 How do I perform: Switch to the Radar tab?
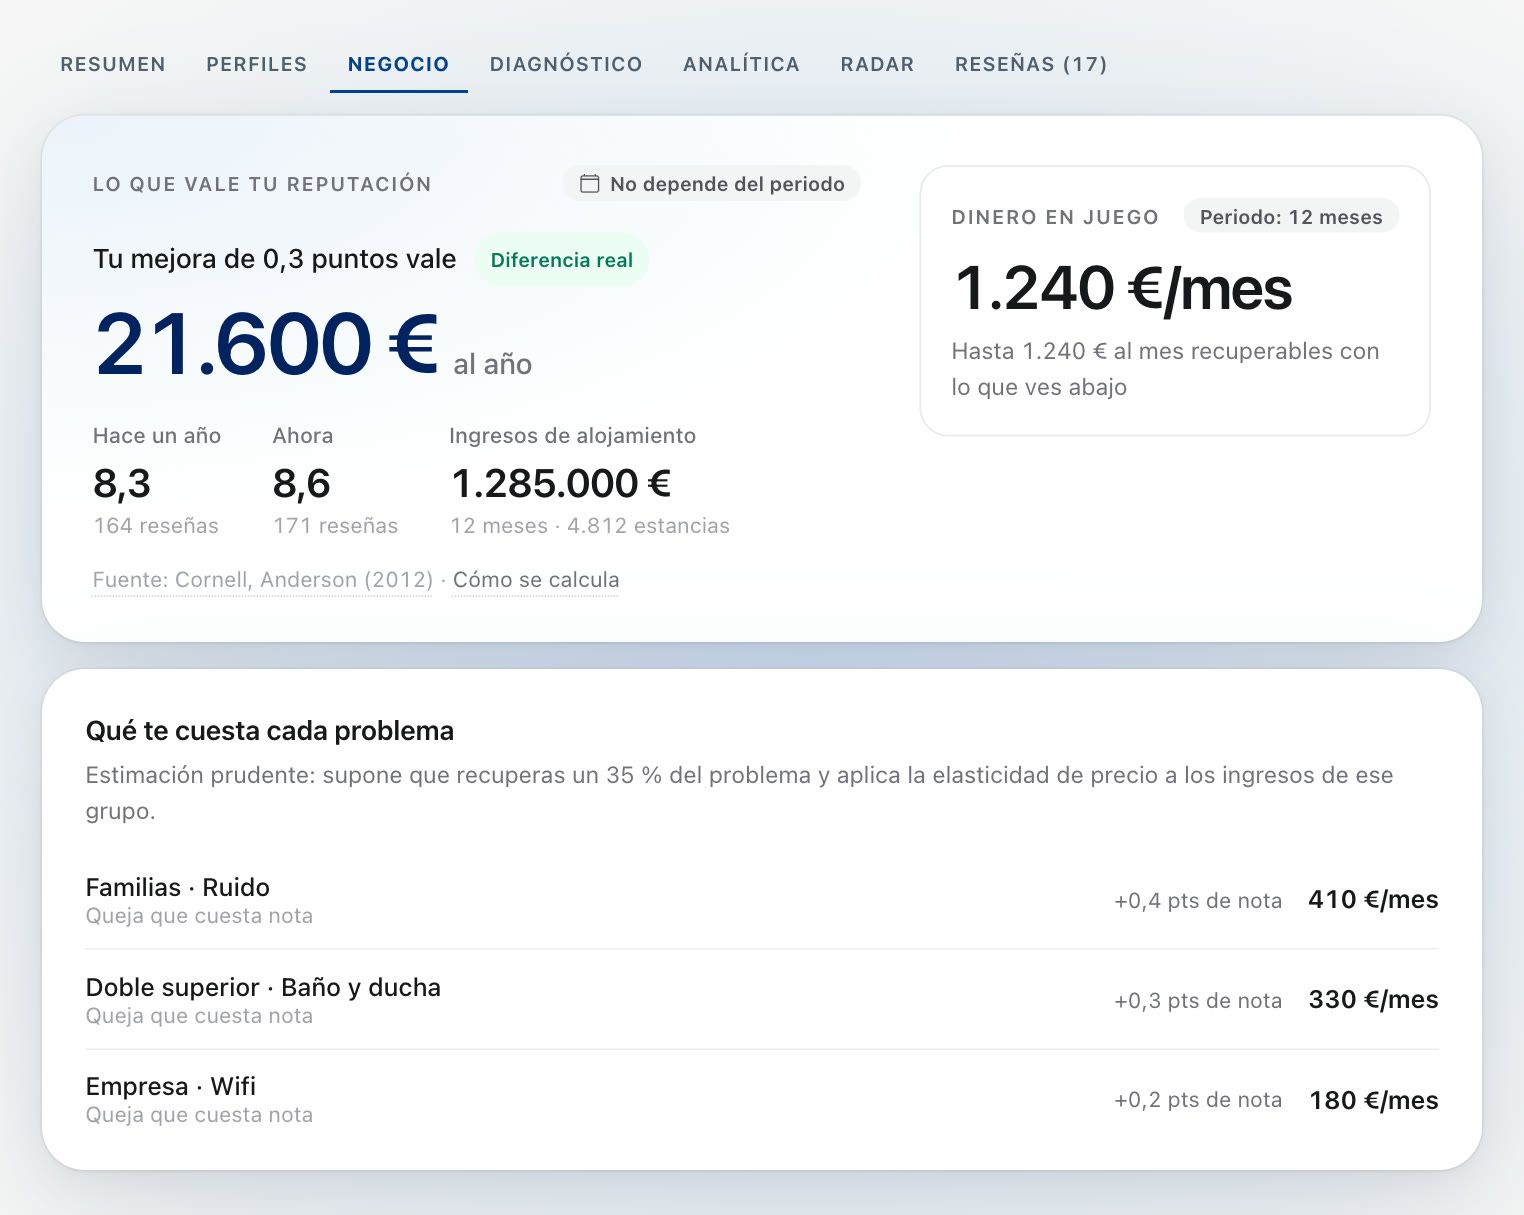878,64
